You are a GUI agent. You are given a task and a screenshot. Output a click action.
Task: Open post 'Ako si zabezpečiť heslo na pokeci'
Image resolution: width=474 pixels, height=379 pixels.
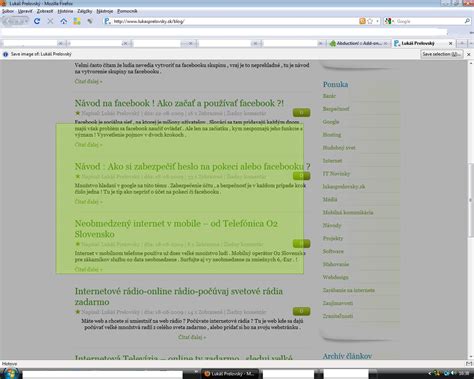(x=192, y=166)
